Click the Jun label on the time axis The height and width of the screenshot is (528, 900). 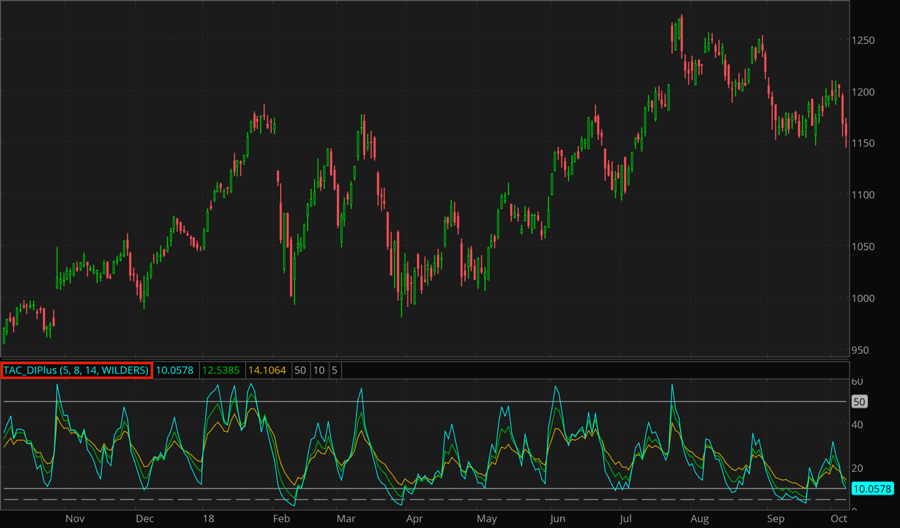558,519
